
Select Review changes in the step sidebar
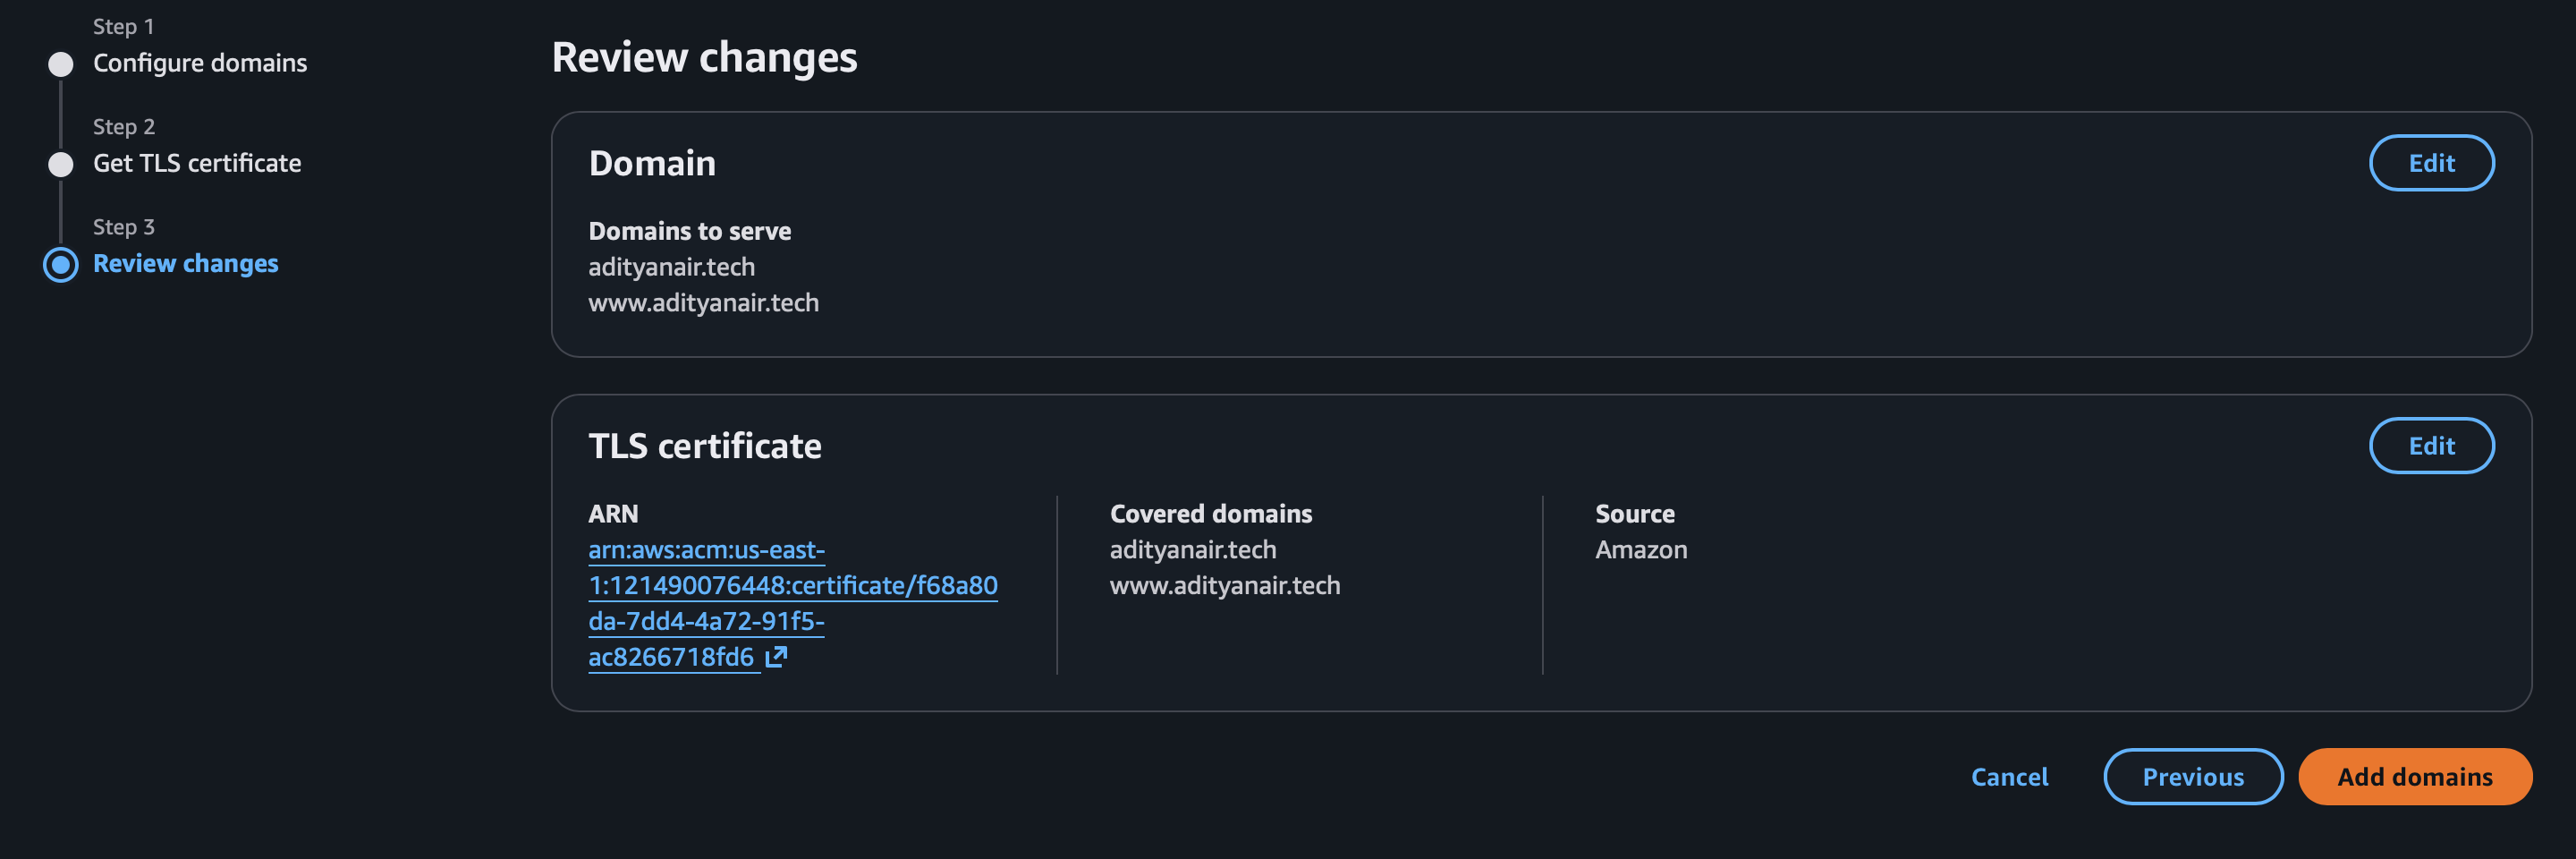point(186,264)
